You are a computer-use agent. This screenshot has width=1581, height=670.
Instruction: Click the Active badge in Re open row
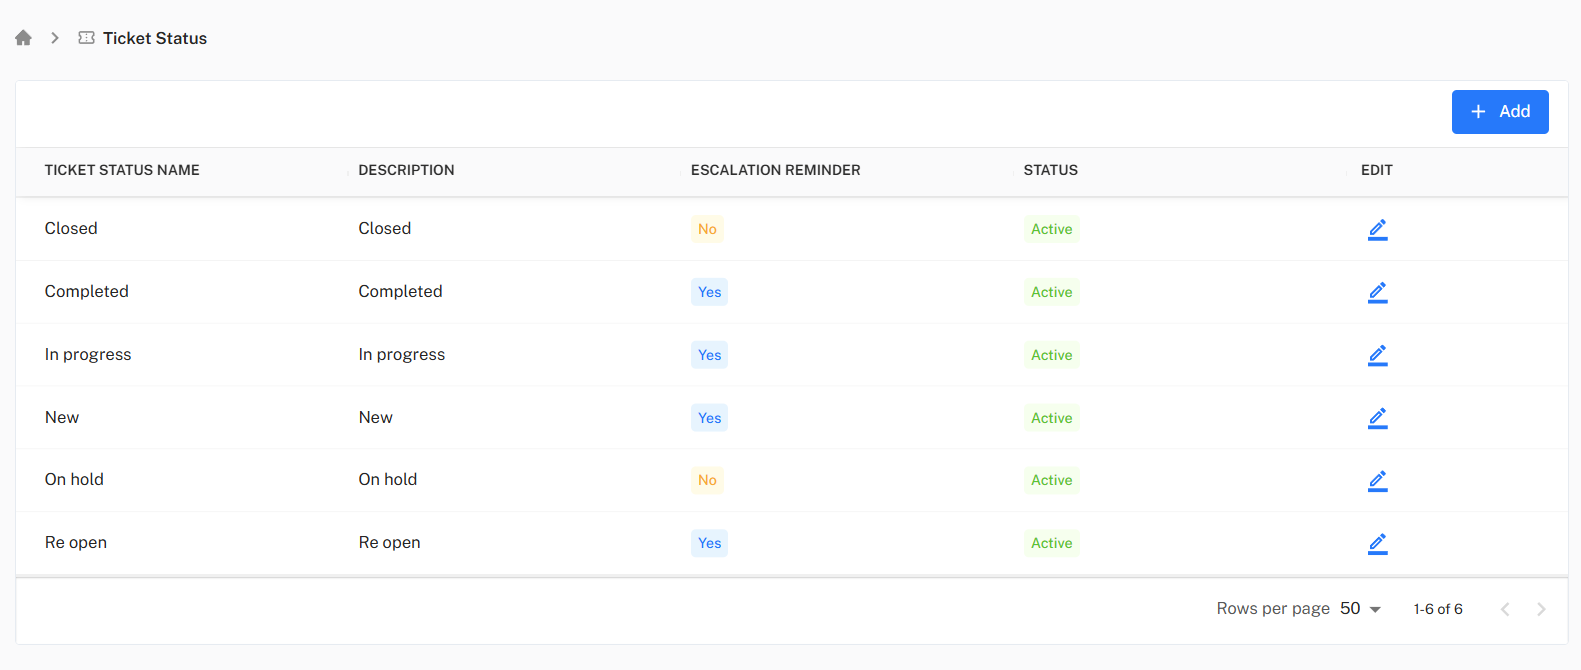[x=1051, y=543]
